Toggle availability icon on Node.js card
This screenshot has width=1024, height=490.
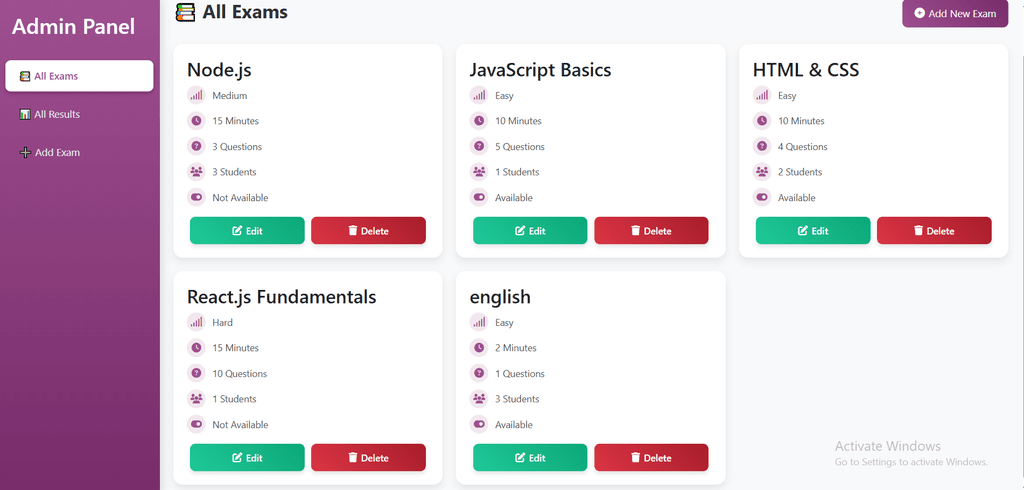(x=196, y=198)
